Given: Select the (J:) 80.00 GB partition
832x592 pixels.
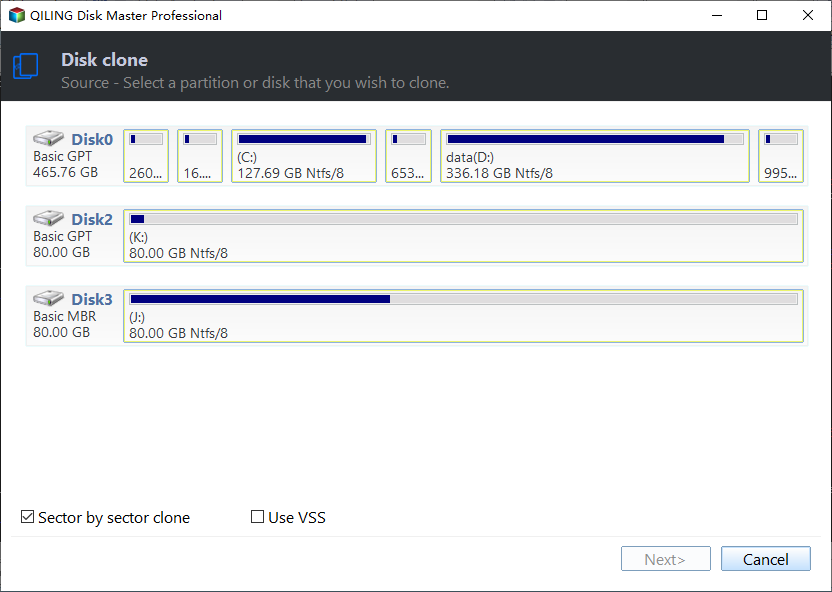Looking at the screenshot, I should tap(463, 316).
